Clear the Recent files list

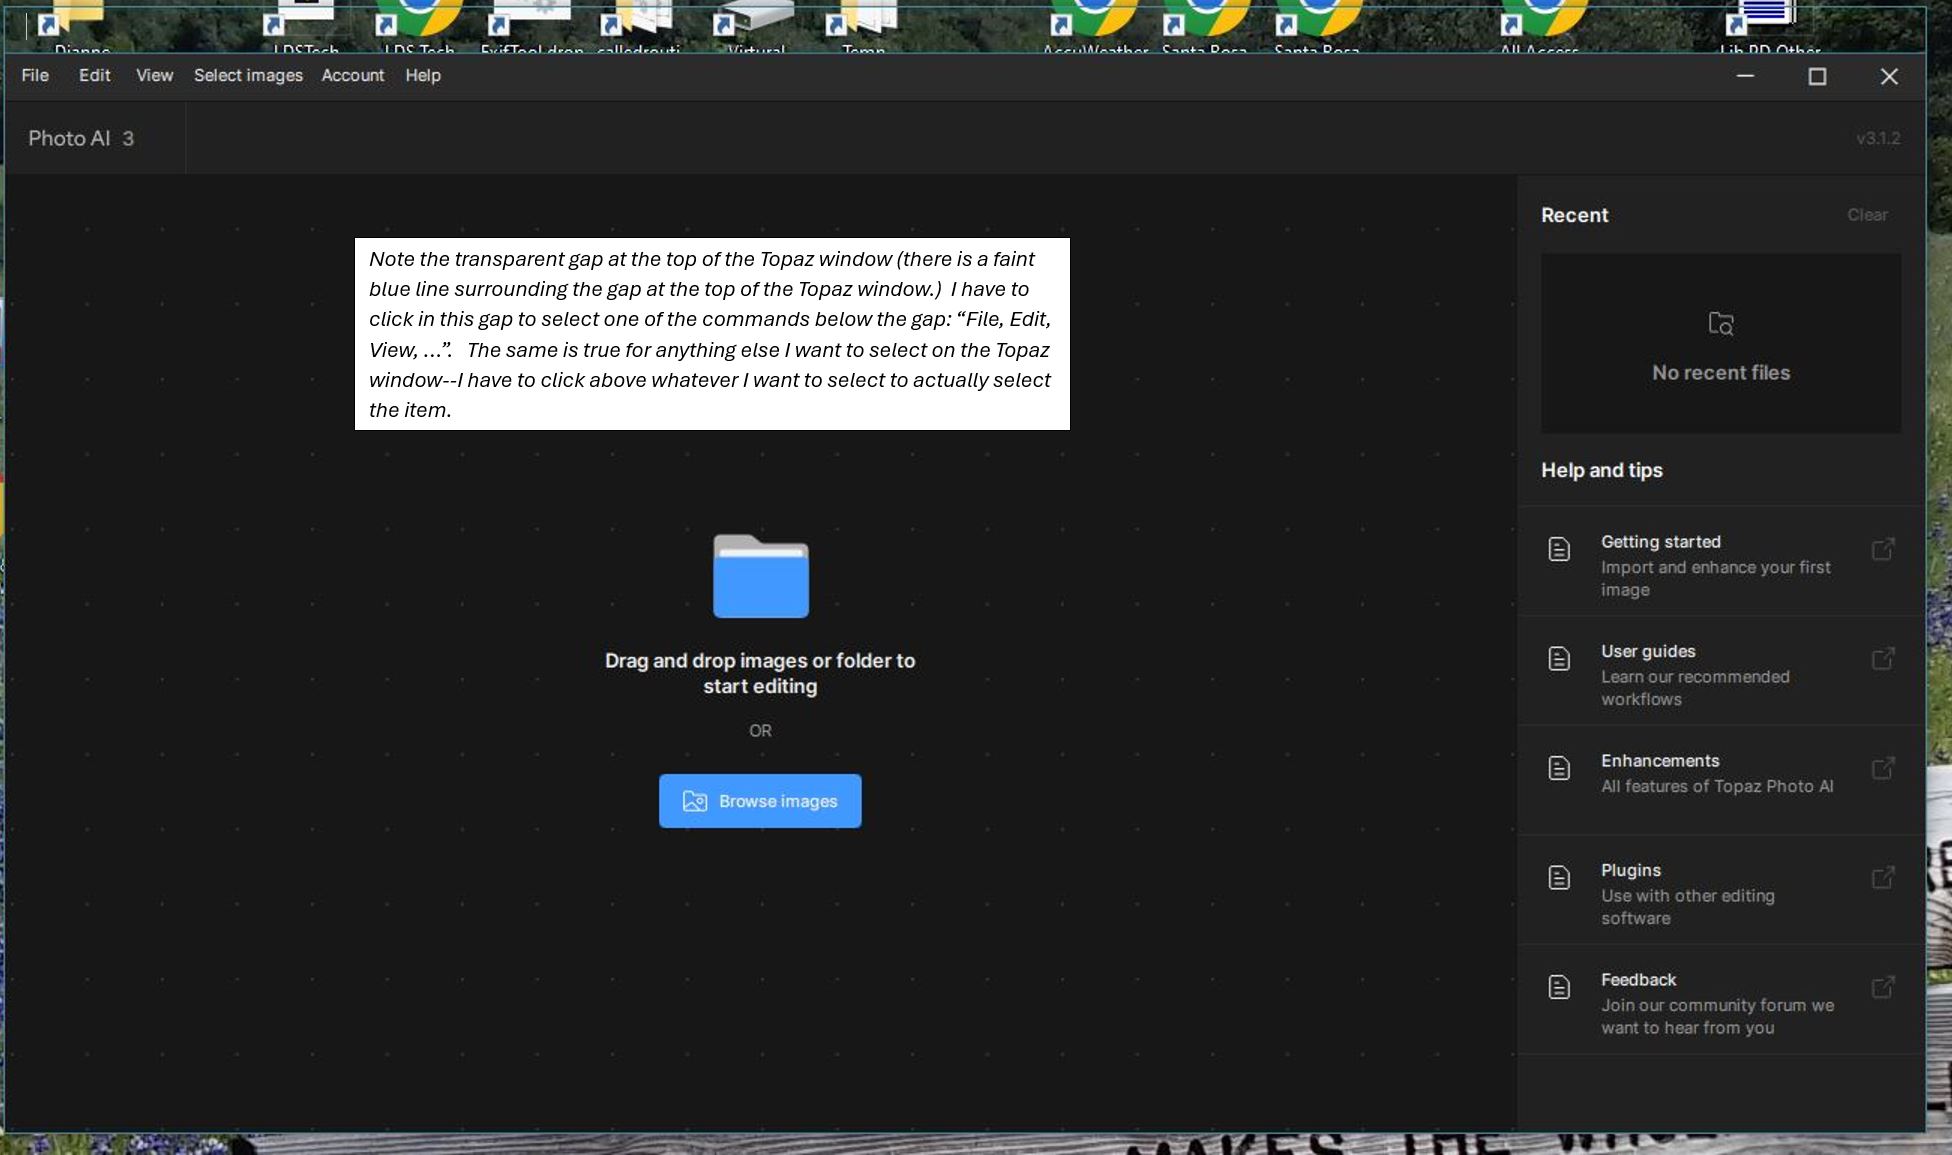point(1866,215)
